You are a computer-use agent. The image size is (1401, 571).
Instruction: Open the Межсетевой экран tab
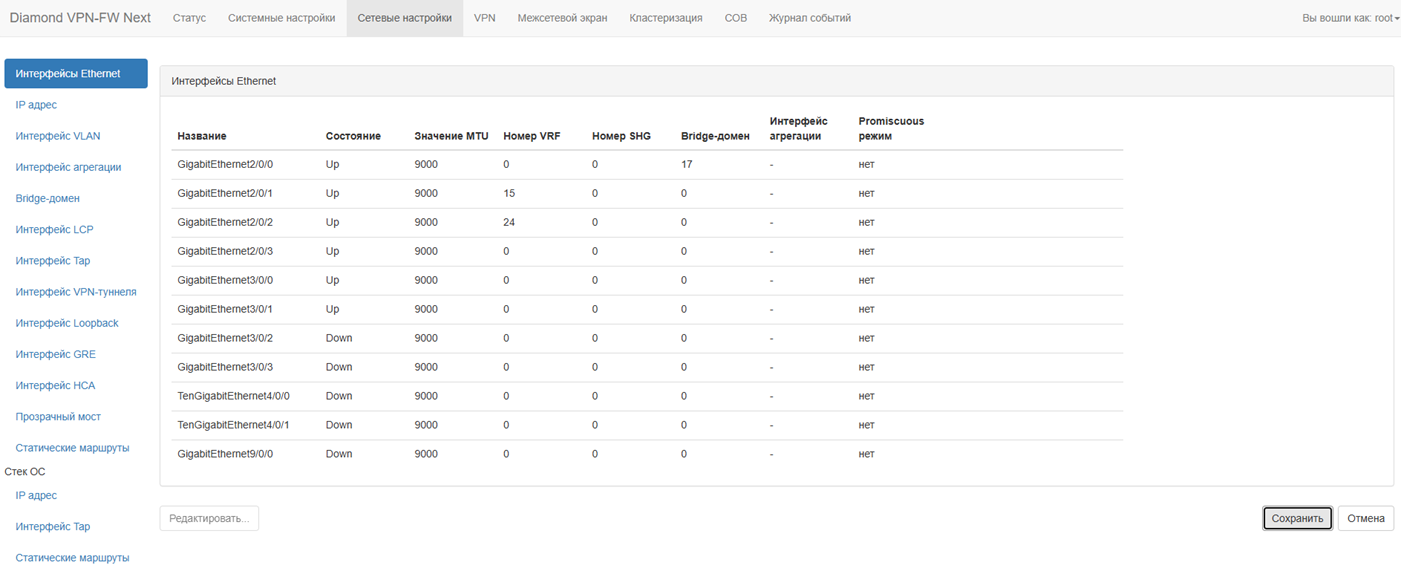562,18
